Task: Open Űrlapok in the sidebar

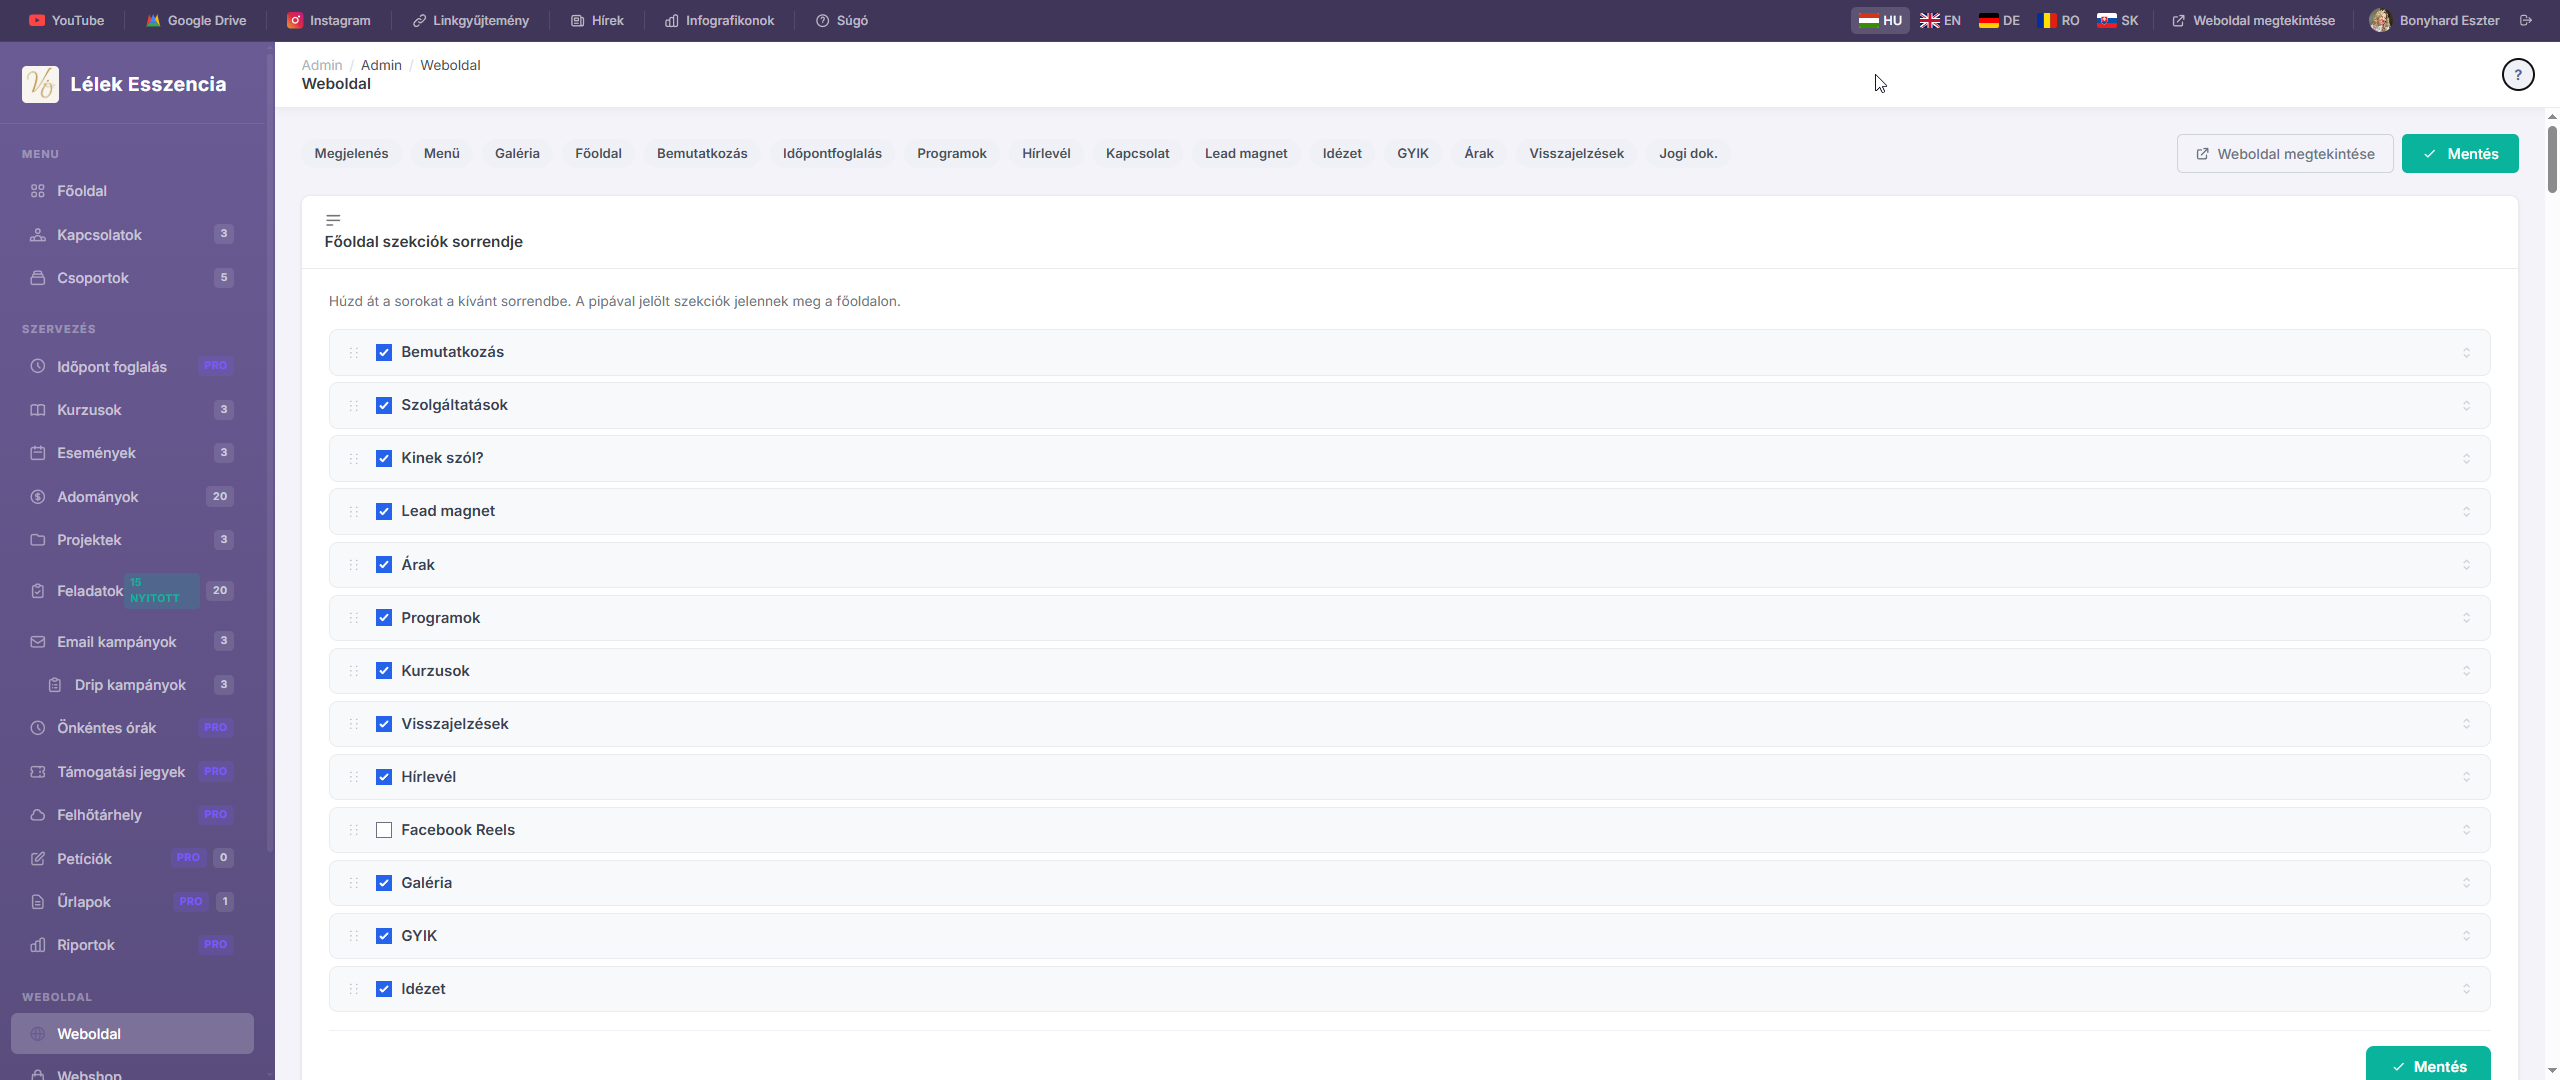Action: tap(132, 902)
